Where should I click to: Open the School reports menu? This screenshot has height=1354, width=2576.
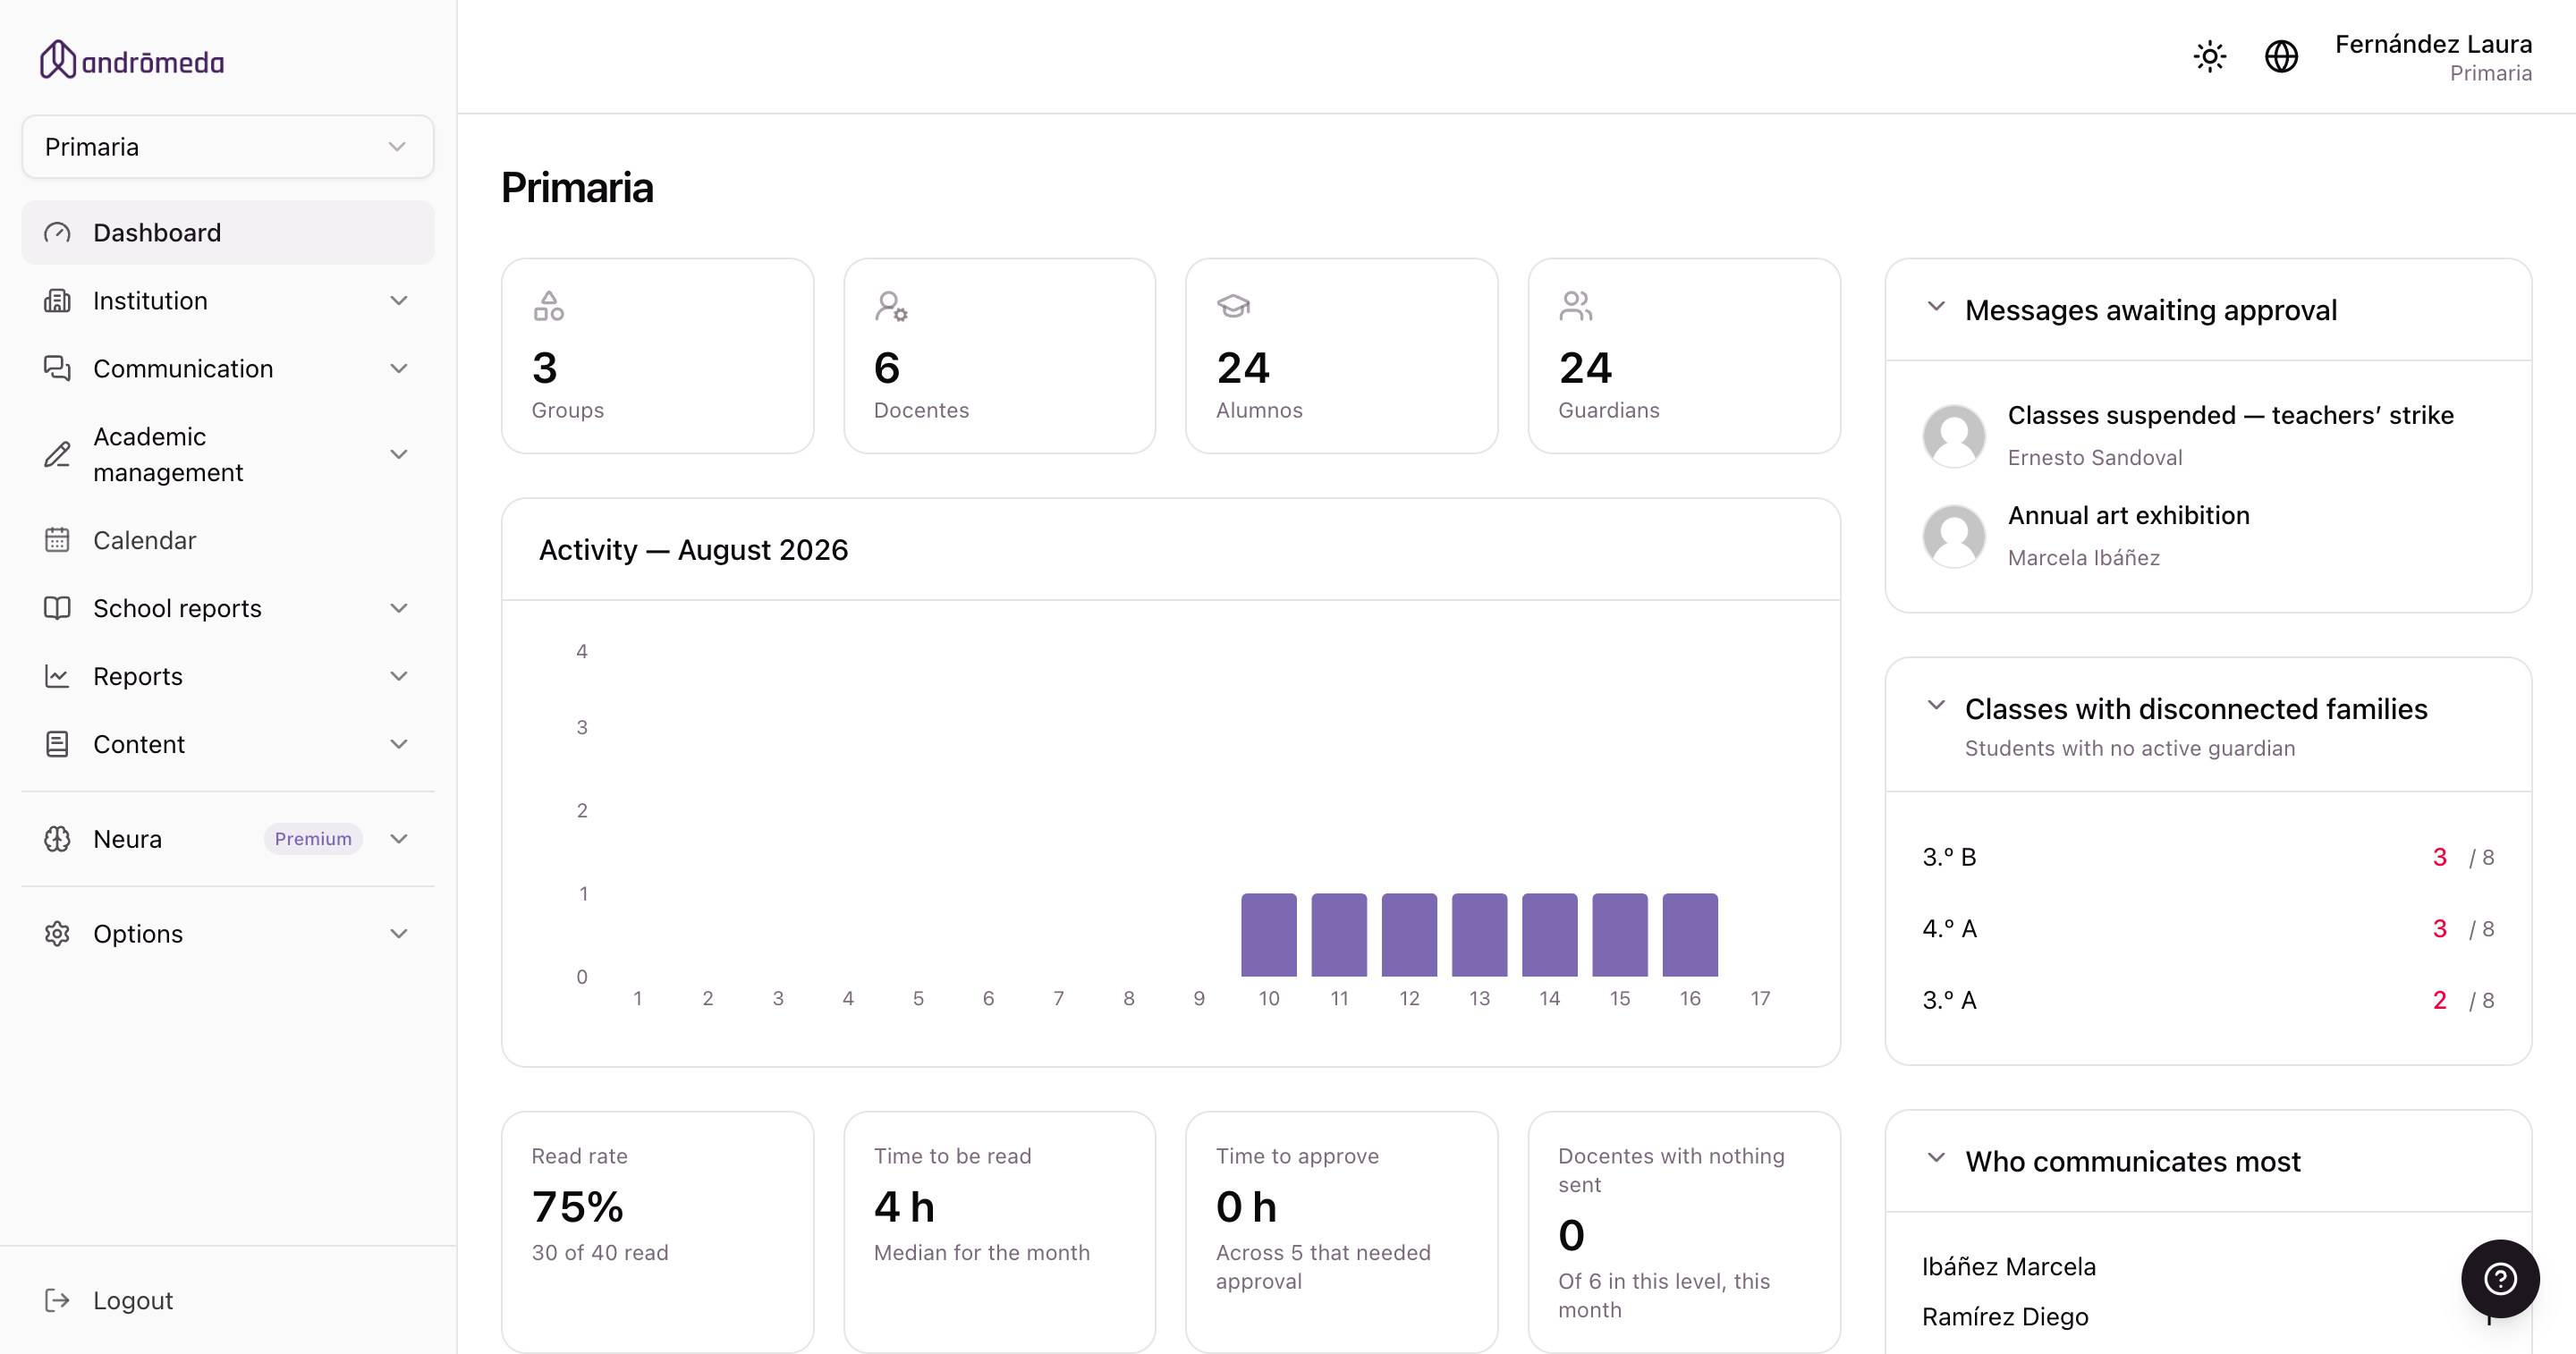tap(228, 608)
